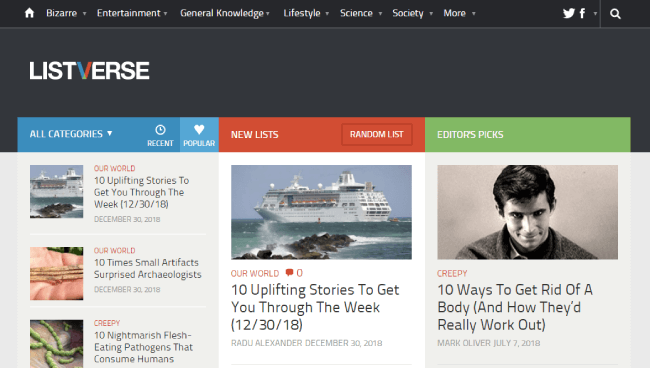Open main headline 10 Uplifting Stories To Get
650x368 pixels.
315,307
